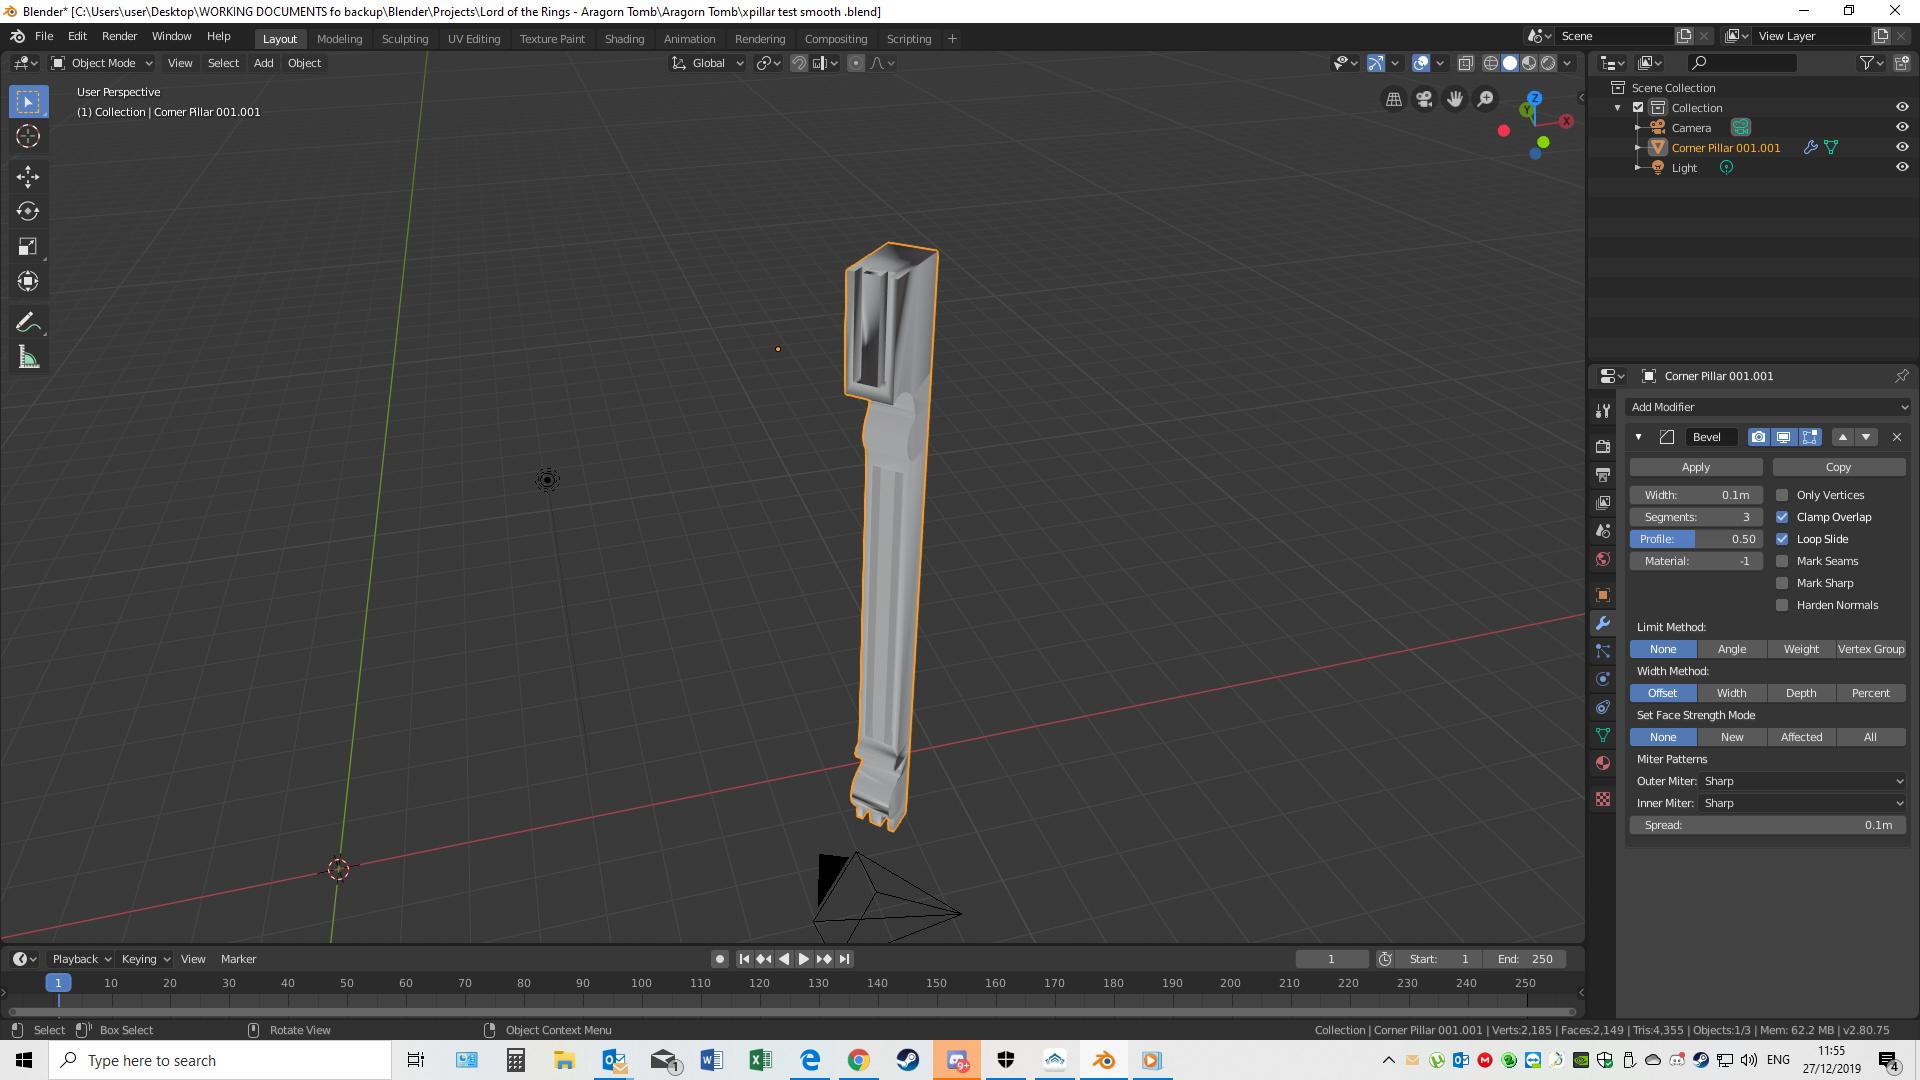Toggle Clamp Overlap checkbox in Bevel modifier
Screen dimensions: 1920x1080
(x=1783, y=517)
